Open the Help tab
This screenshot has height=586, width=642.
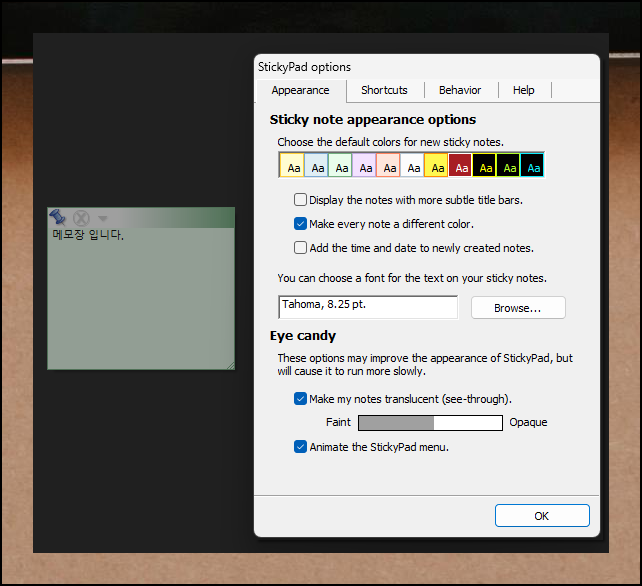[523, 90]
